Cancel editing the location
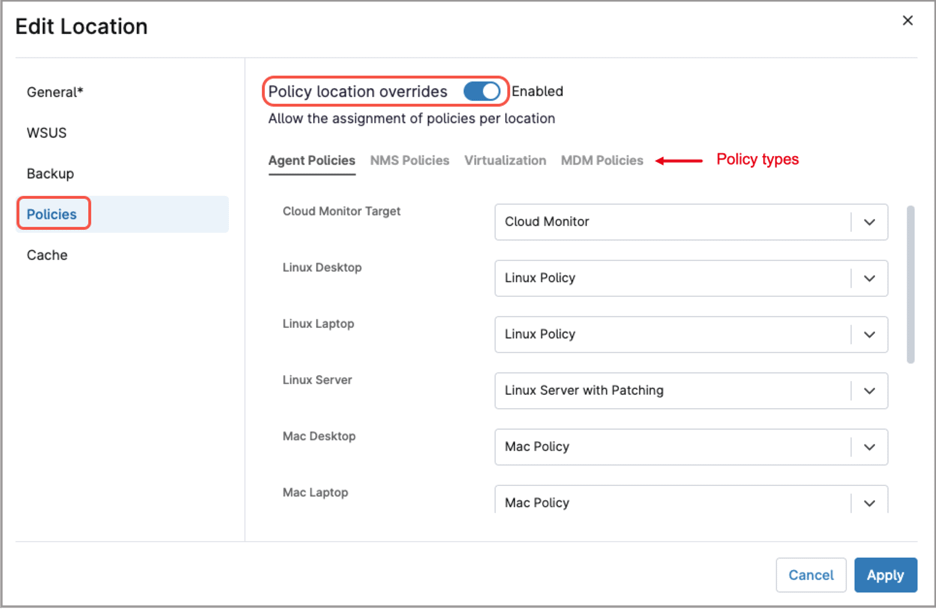 811,575
